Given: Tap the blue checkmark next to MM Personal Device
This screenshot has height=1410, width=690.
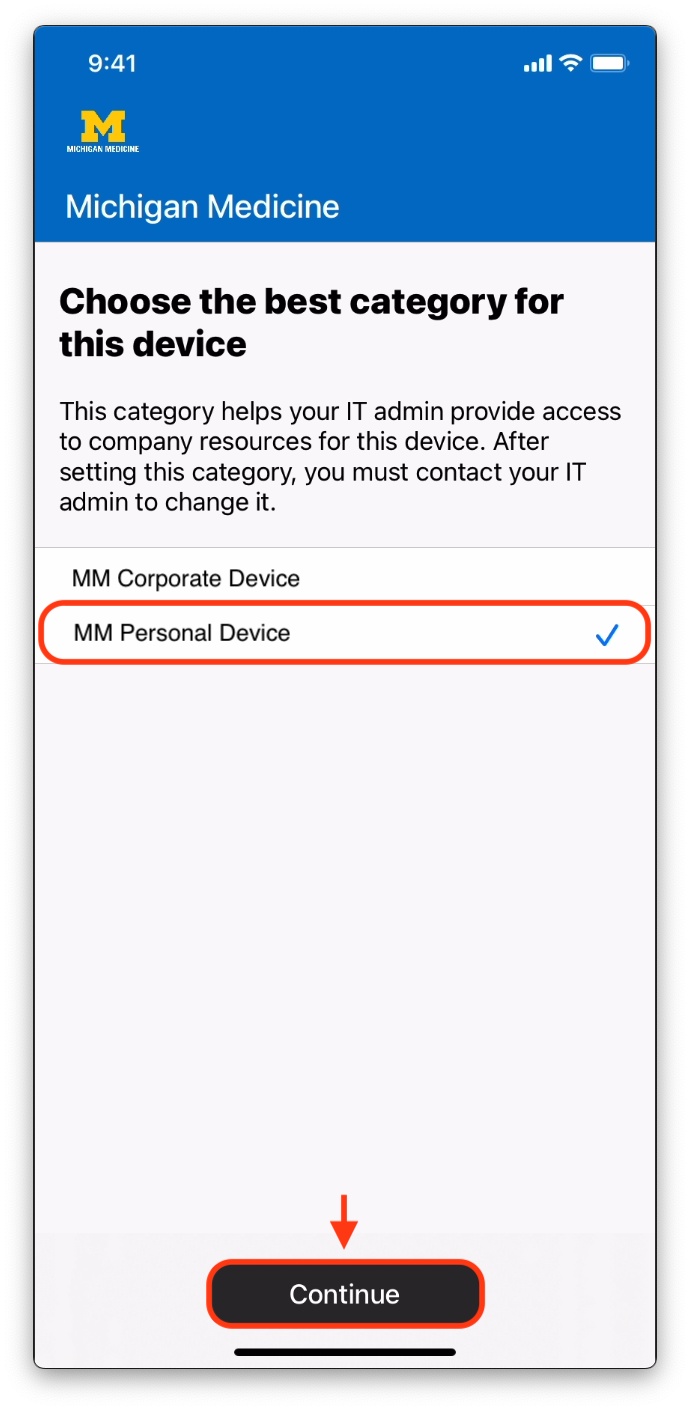Looking at the screenshot, I should 607,634.
